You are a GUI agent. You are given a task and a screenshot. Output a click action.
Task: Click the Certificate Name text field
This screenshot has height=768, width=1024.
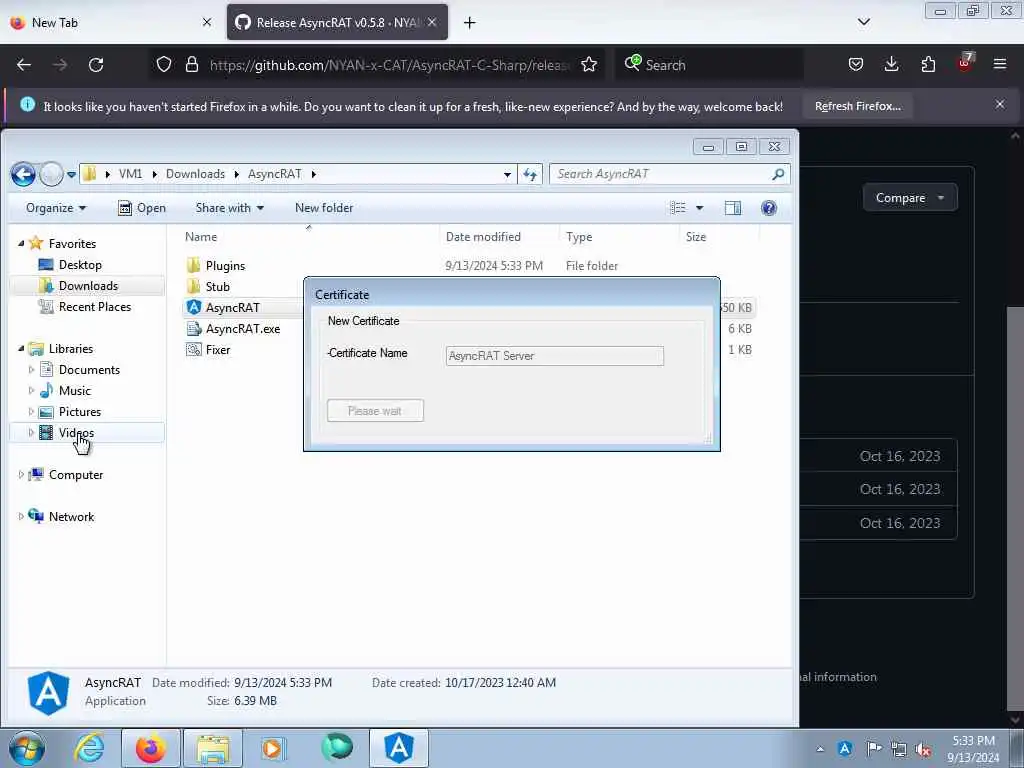(554, 356)
